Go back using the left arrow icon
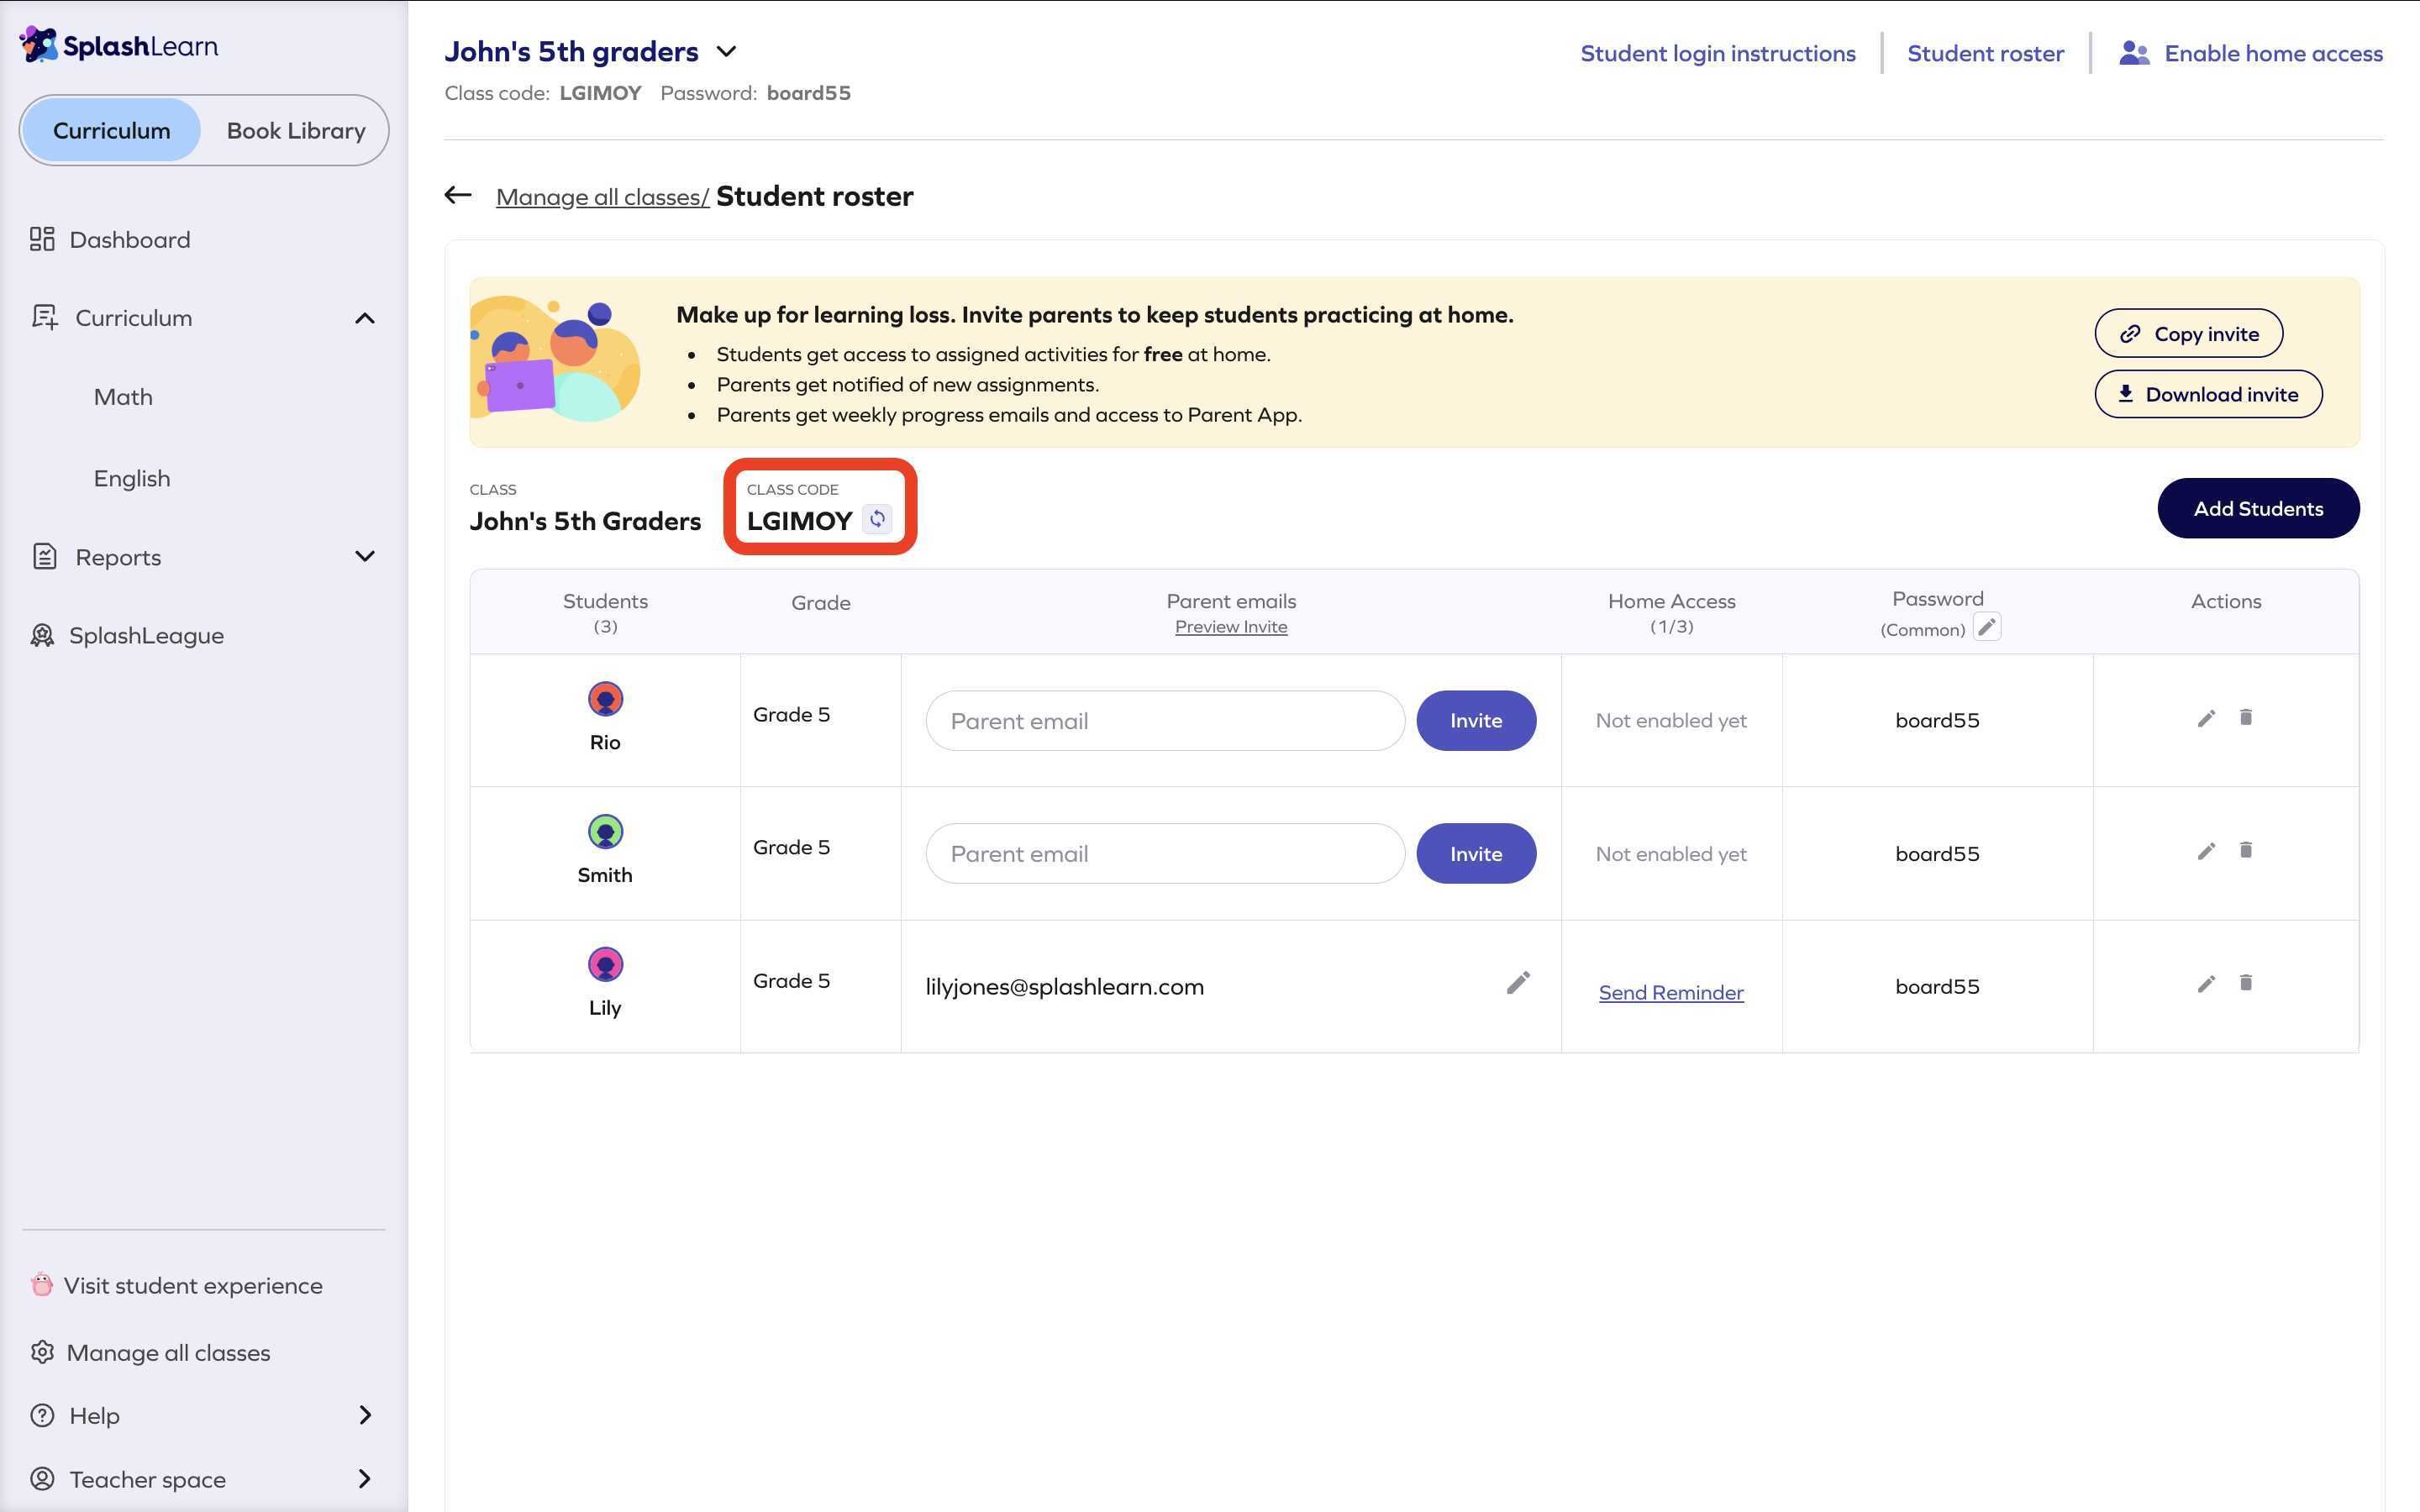Viewport: 2420px width, 1512px height. tap(458, 195)
